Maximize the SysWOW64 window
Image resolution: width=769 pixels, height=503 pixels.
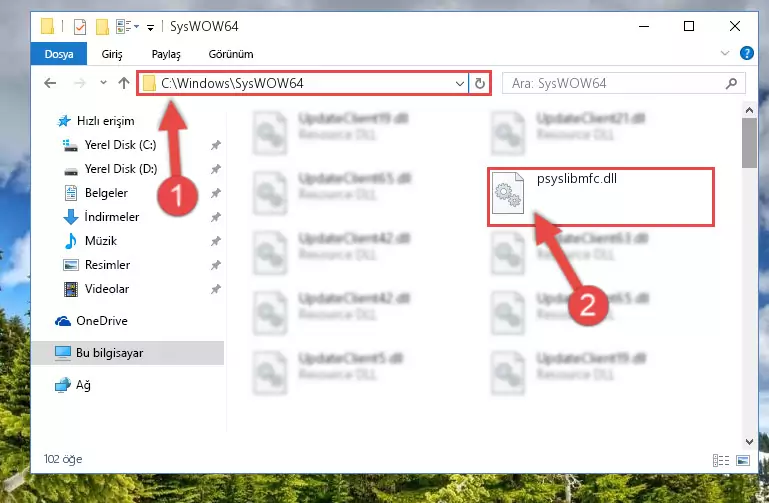coord(689,26)
